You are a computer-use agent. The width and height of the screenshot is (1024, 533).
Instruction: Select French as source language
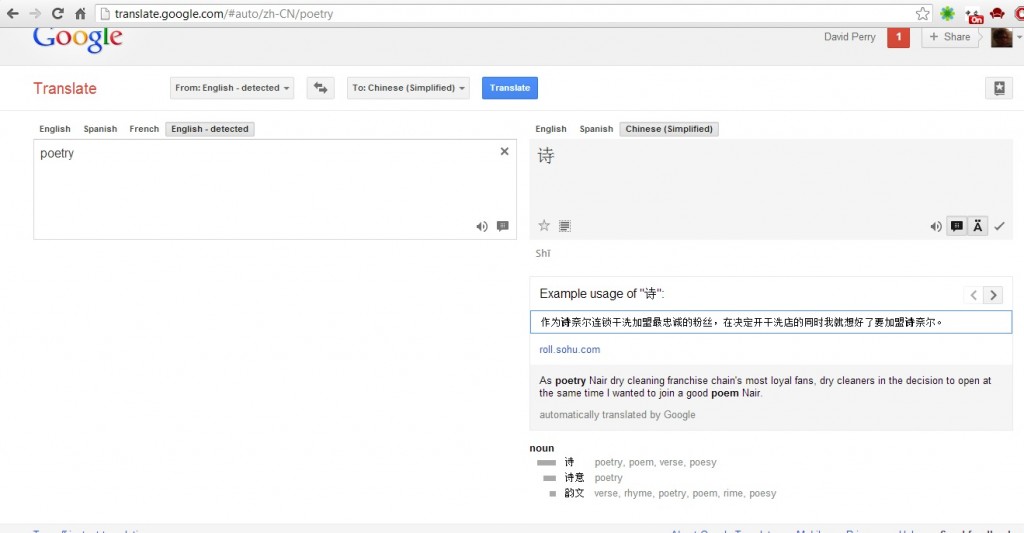[144, 129]
